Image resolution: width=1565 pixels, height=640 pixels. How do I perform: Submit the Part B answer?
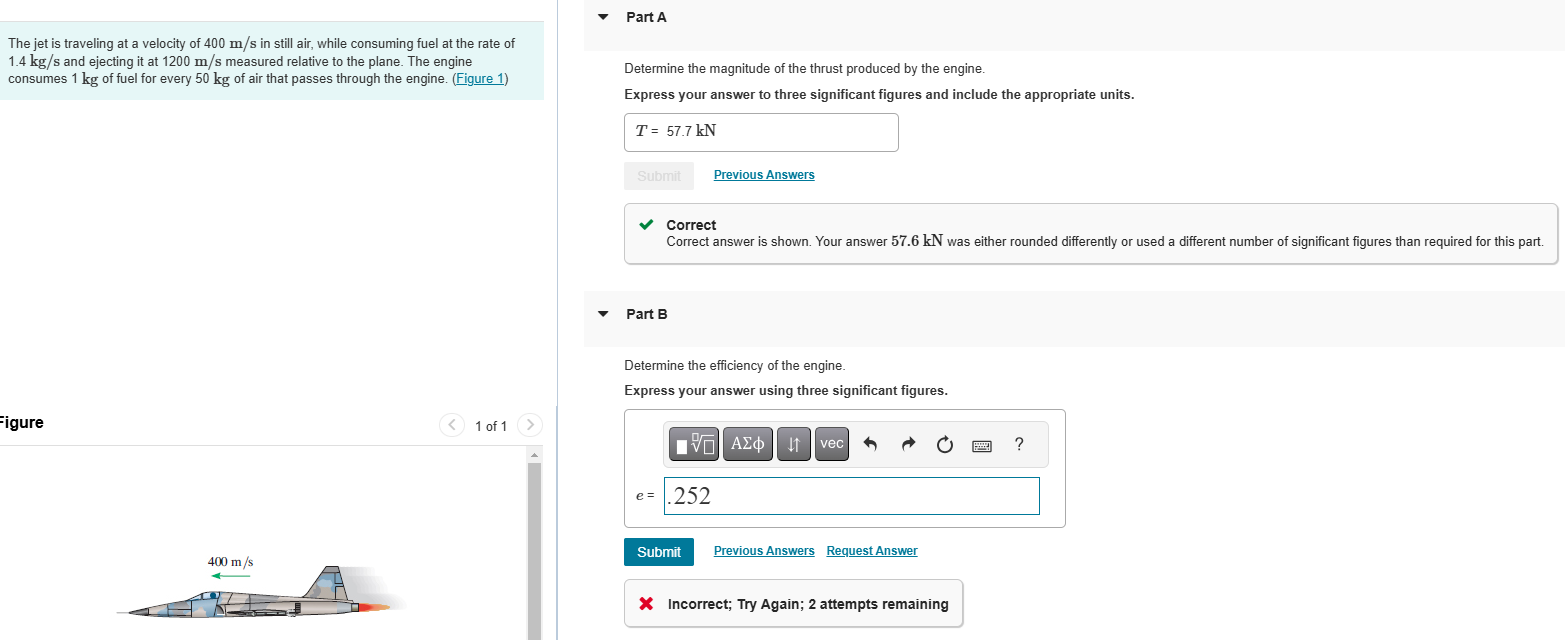coord(659,552)
